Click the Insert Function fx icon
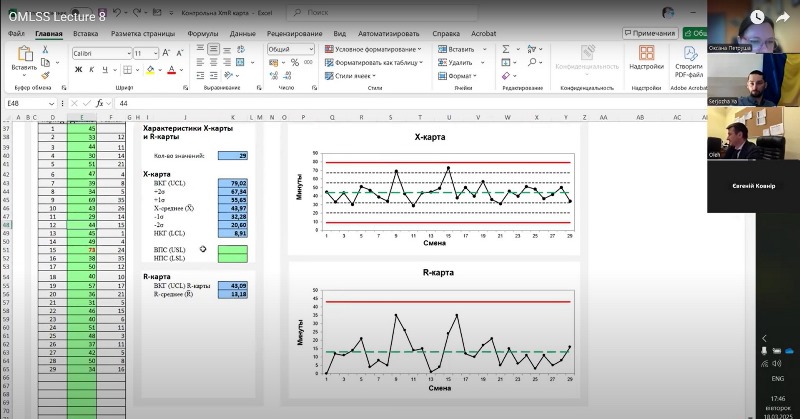Screen dimensions: 800x419 point(100,103)
